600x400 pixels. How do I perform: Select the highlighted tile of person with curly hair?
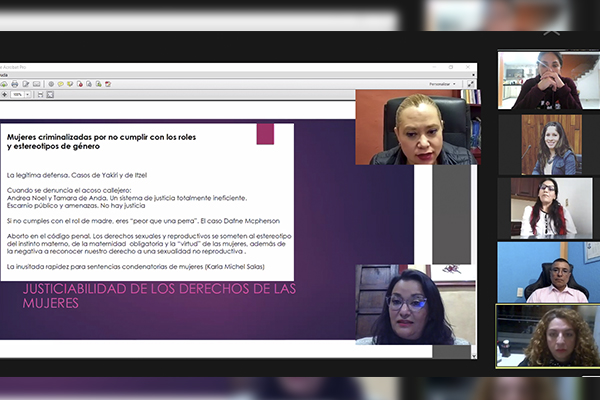click(548, 336)
